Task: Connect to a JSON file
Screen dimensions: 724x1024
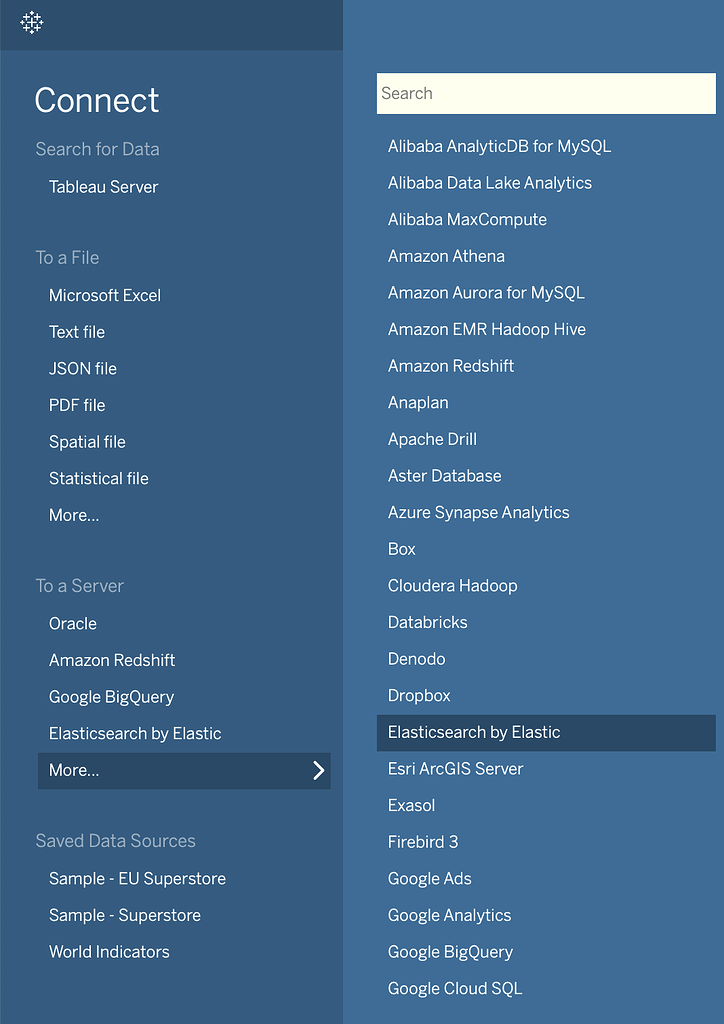Action: click(83, 368)
